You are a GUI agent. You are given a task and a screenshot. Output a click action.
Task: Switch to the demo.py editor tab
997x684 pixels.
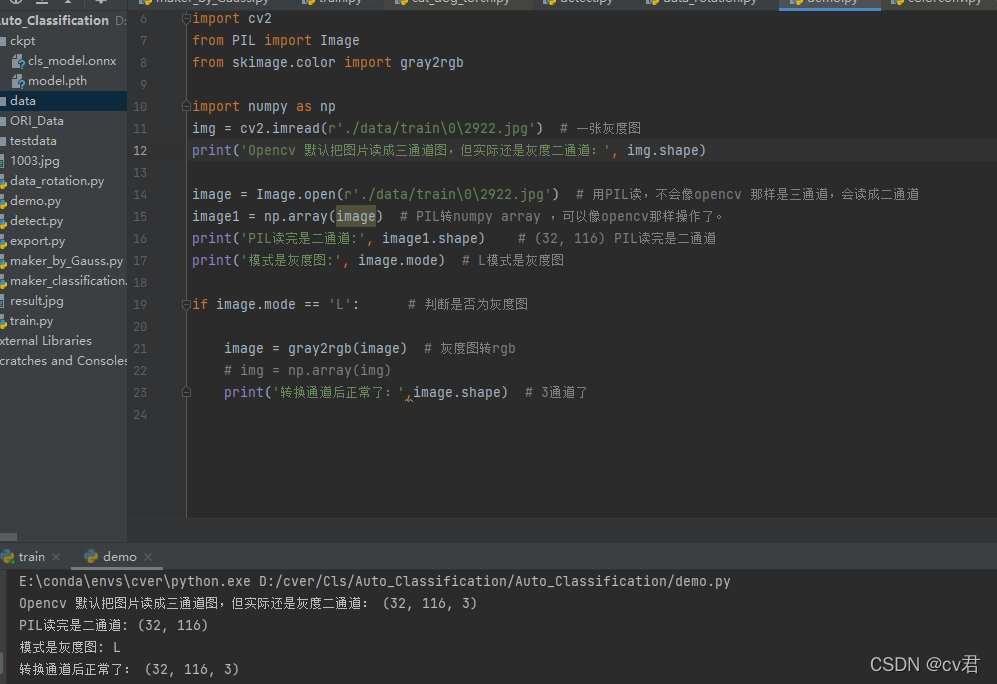[x=829, y=3]
